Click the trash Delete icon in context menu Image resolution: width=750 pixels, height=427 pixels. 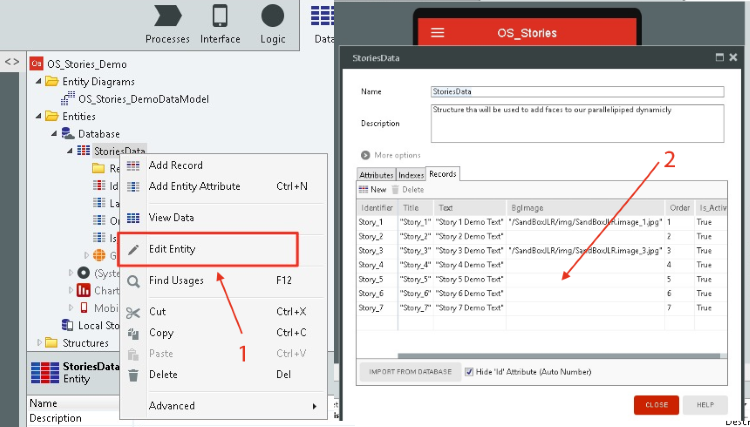133,375
